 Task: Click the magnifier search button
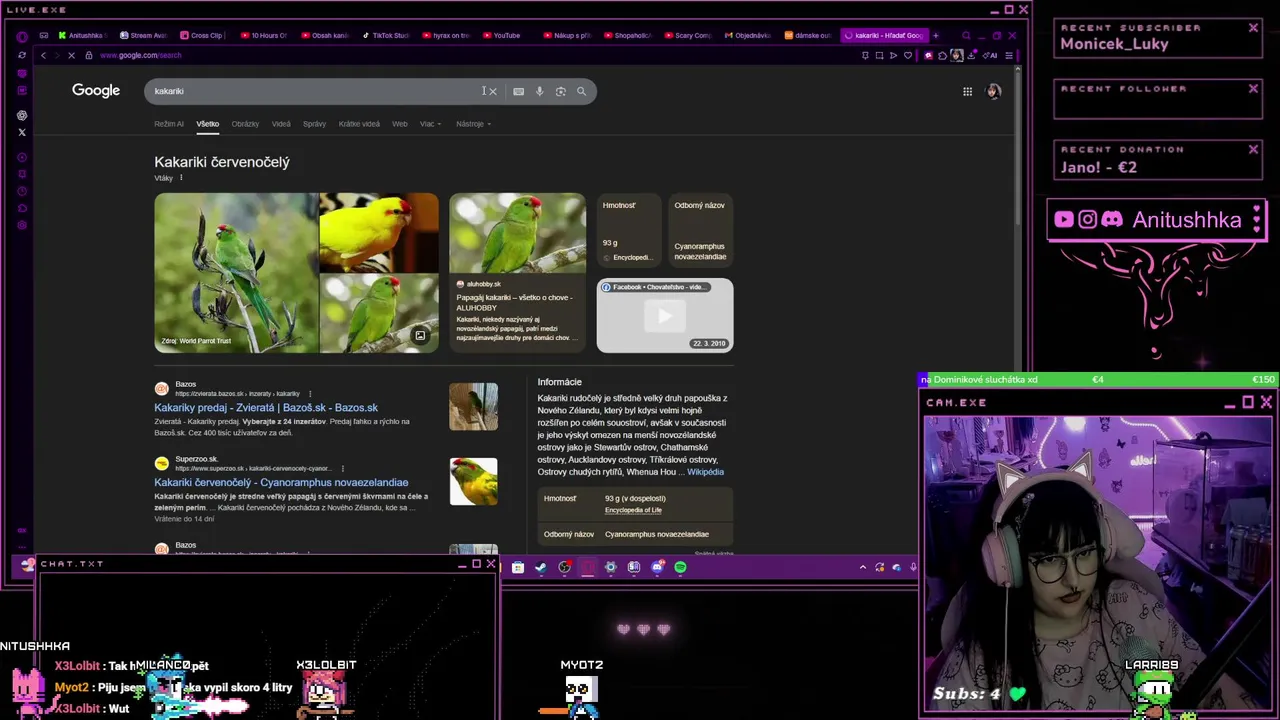coord(581,91)
